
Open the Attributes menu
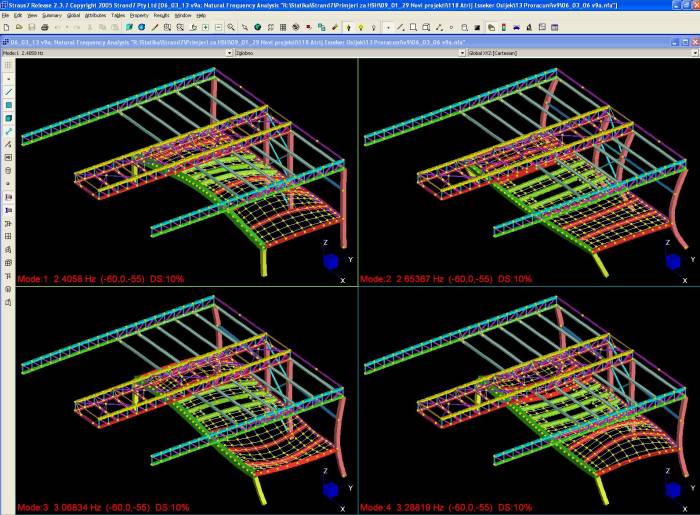(96, 16)
